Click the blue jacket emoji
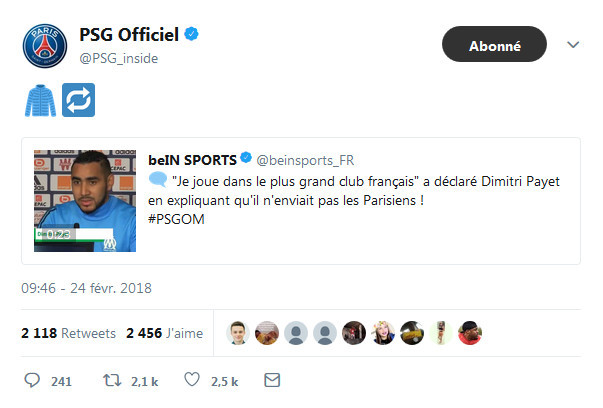Viewport: 603px width, 408px height. tap(38, 100)
